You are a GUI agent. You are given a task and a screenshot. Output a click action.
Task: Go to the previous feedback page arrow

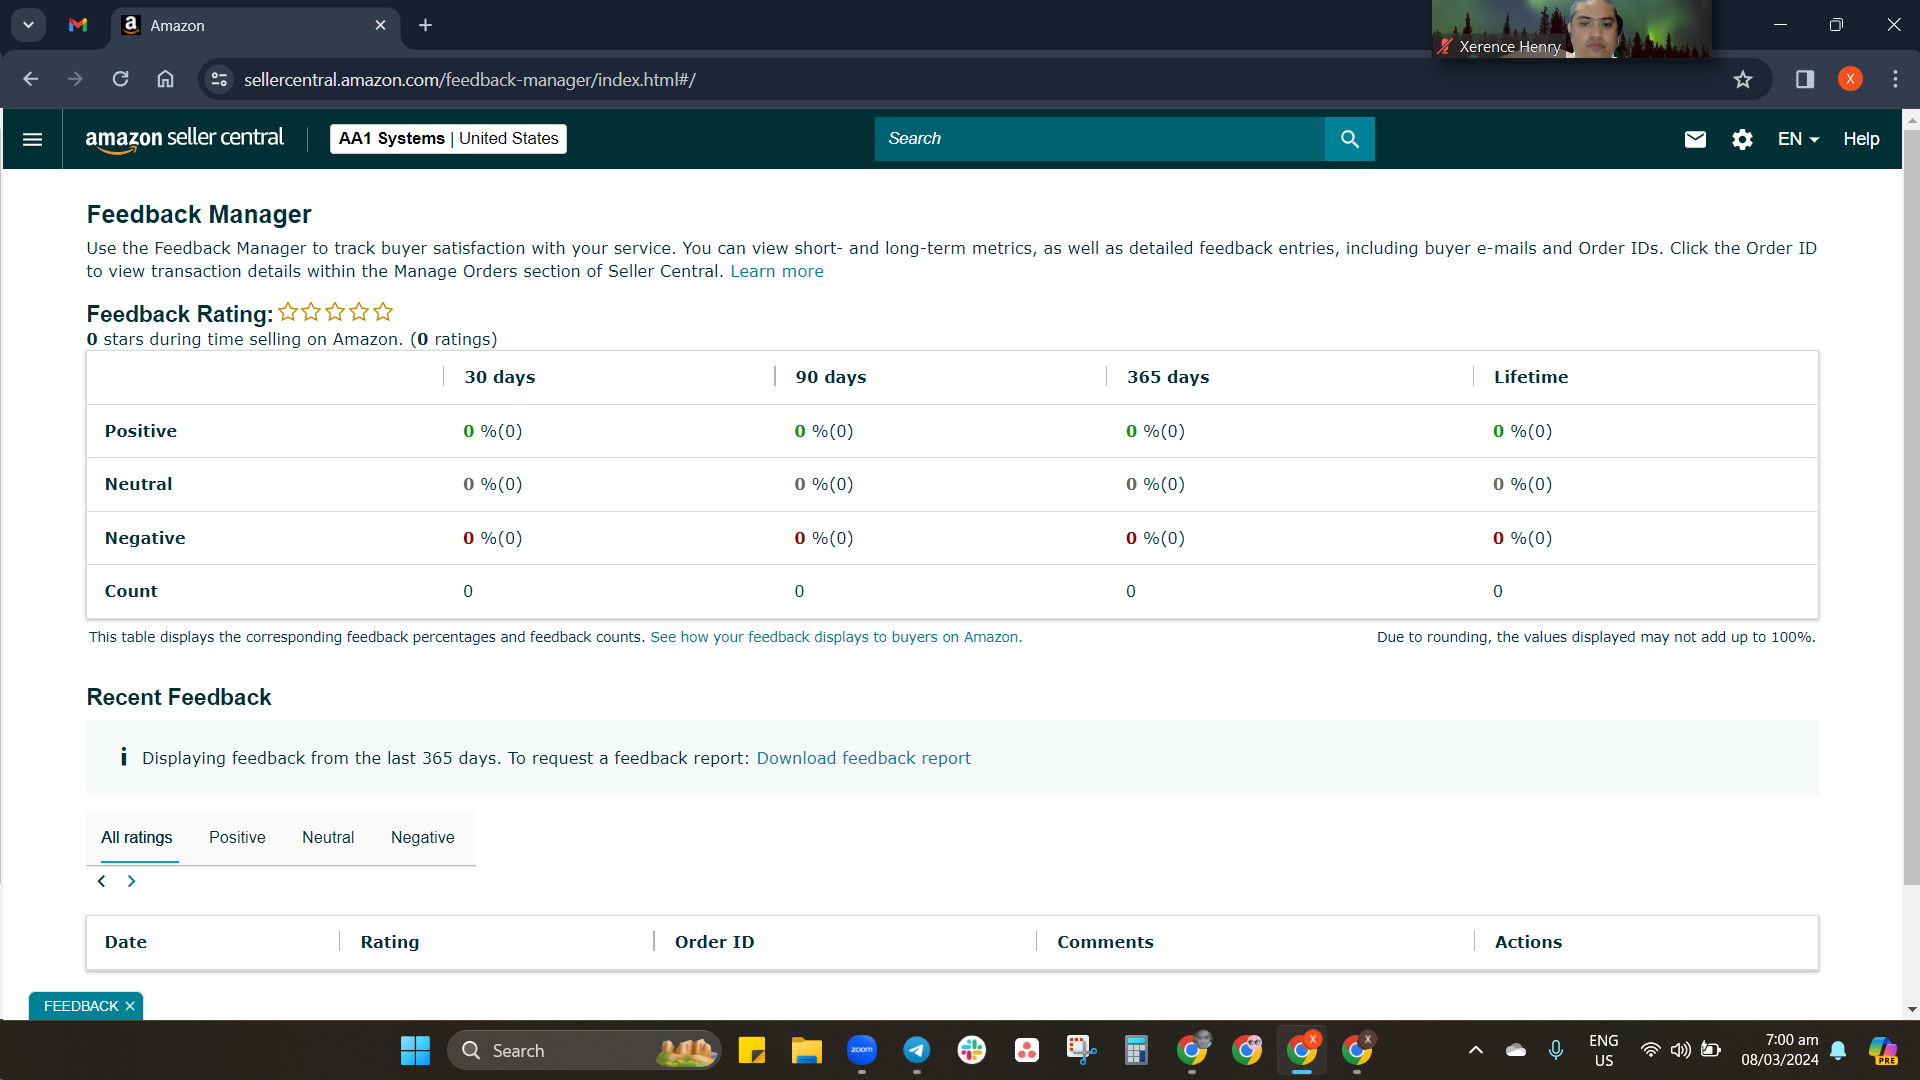point(101,881)
